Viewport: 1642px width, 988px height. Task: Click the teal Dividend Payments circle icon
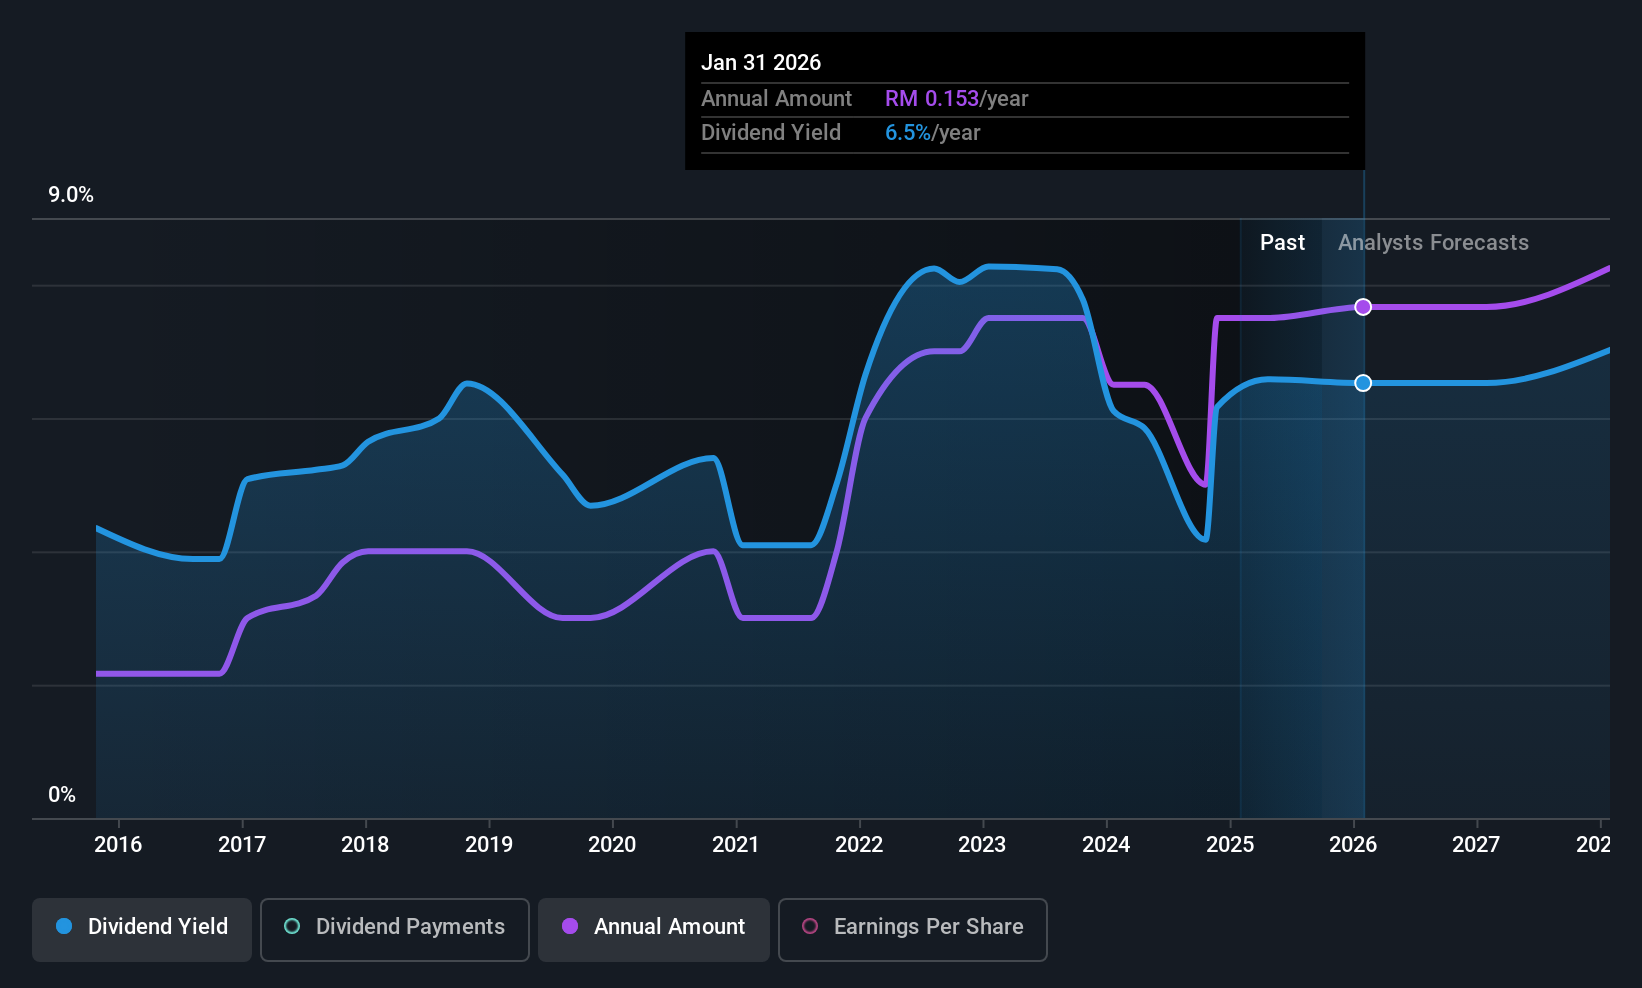[292, 927]
